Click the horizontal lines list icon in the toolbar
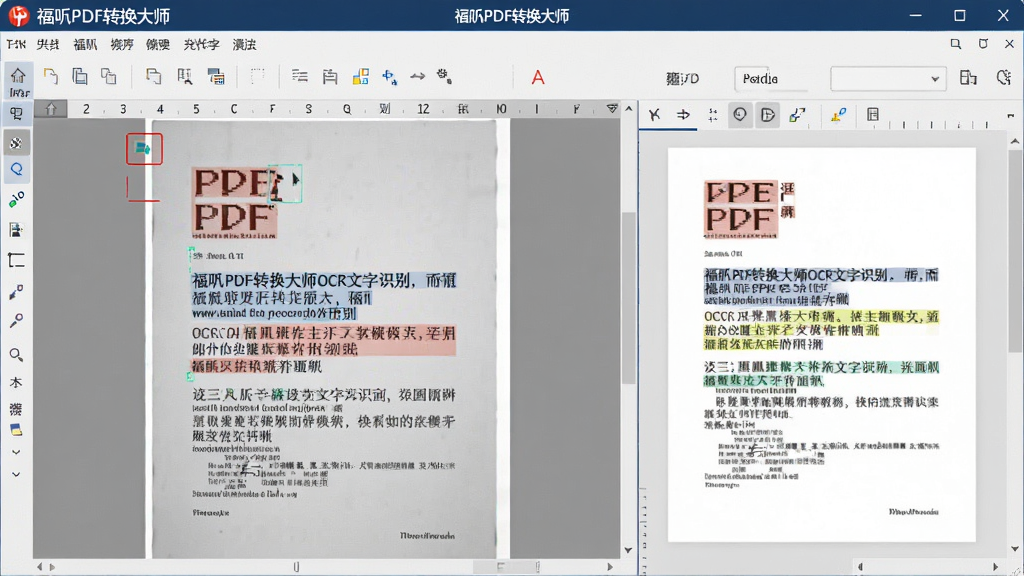Viewport: 1024px width, 576px height. tap(300, 76)
